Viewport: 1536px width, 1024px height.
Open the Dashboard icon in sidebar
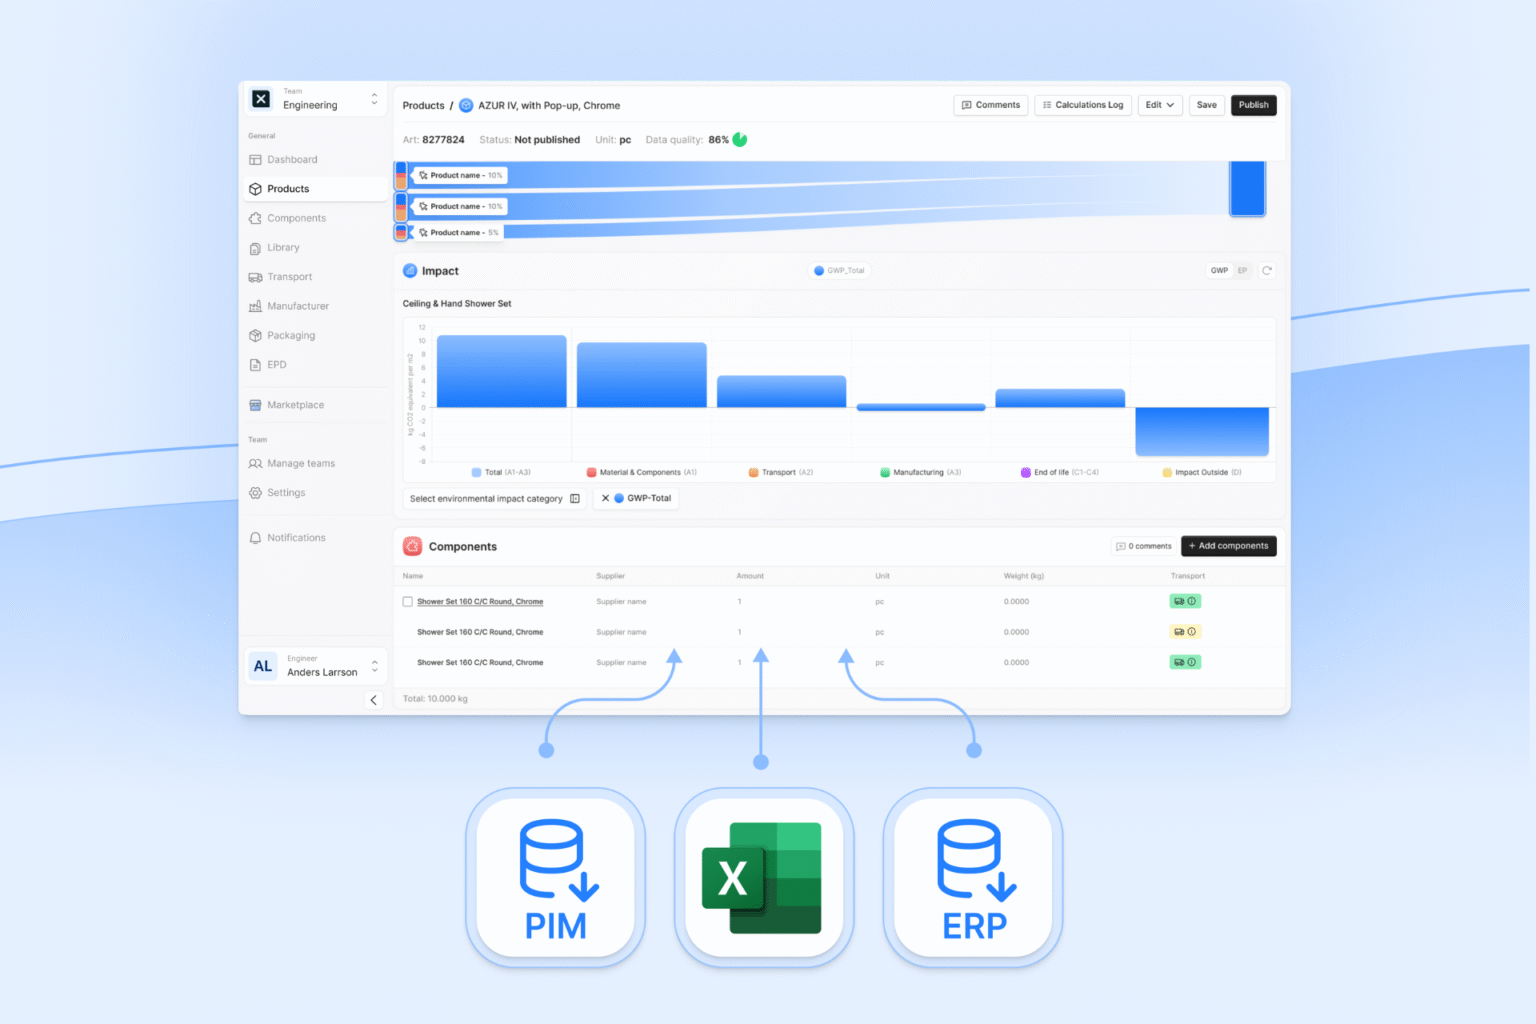tap(255, 160)
